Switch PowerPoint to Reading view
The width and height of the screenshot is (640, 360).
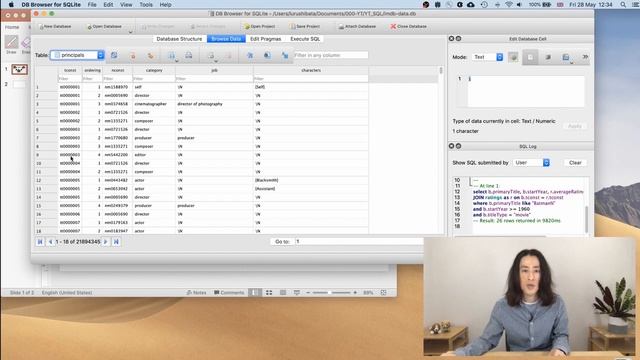(283, 293)
